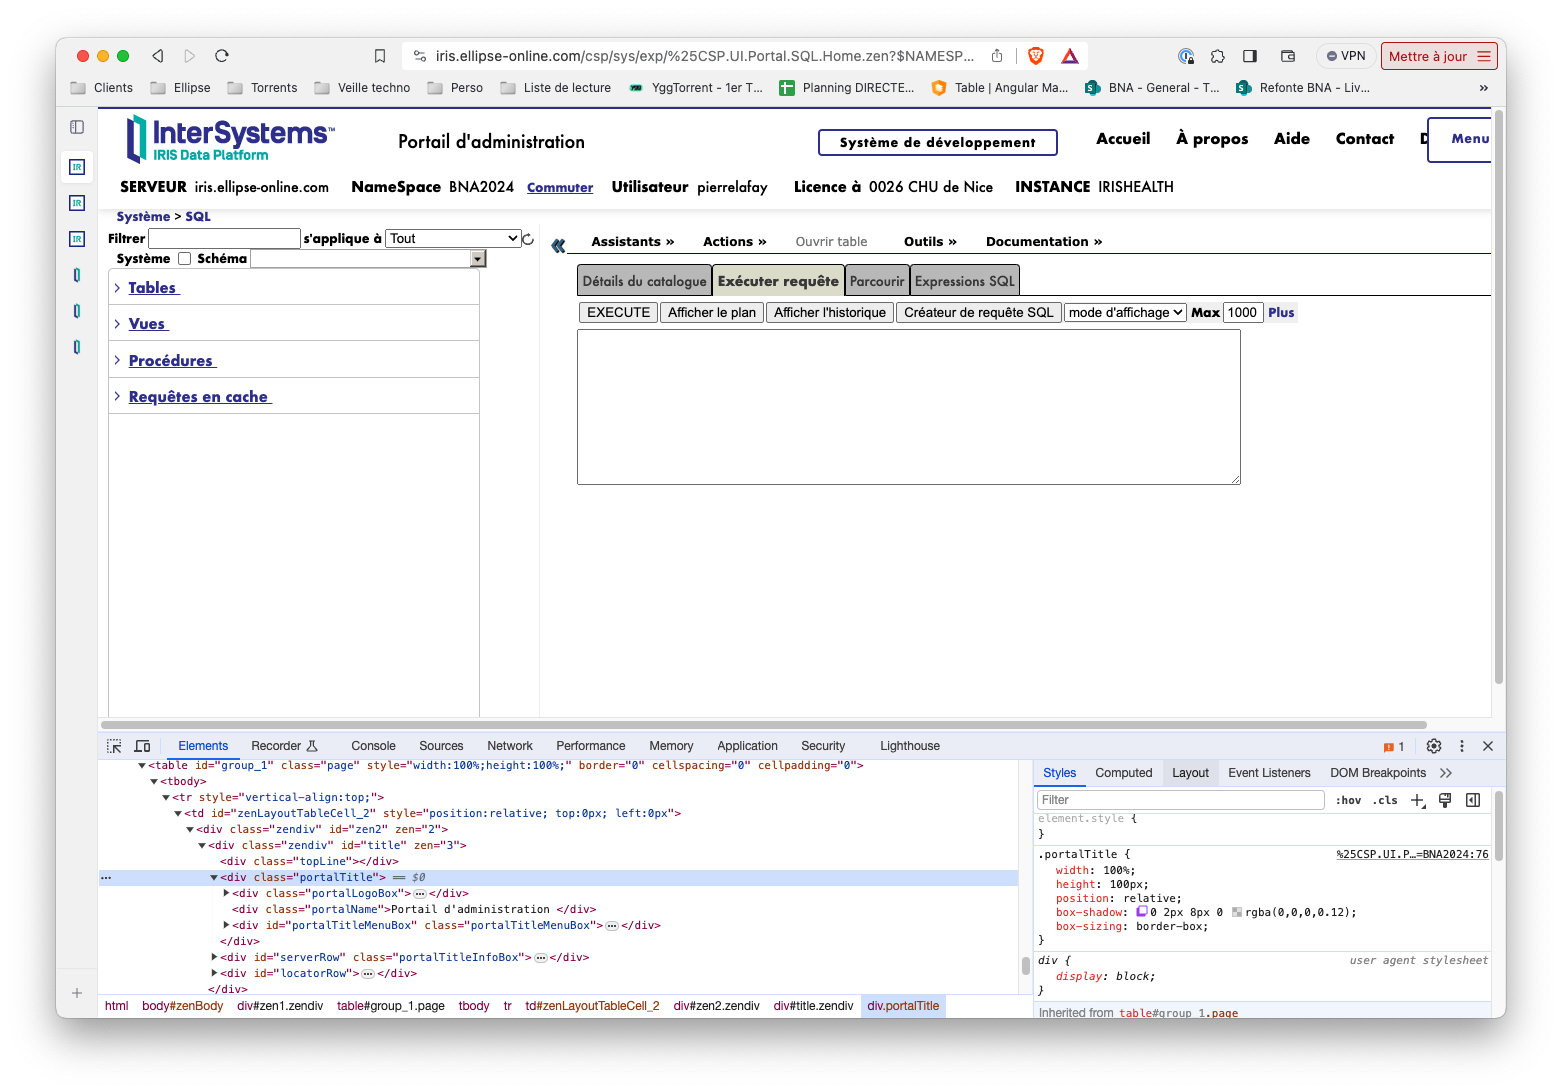Click the Brave Shields lion icon

pos(1036,56)
